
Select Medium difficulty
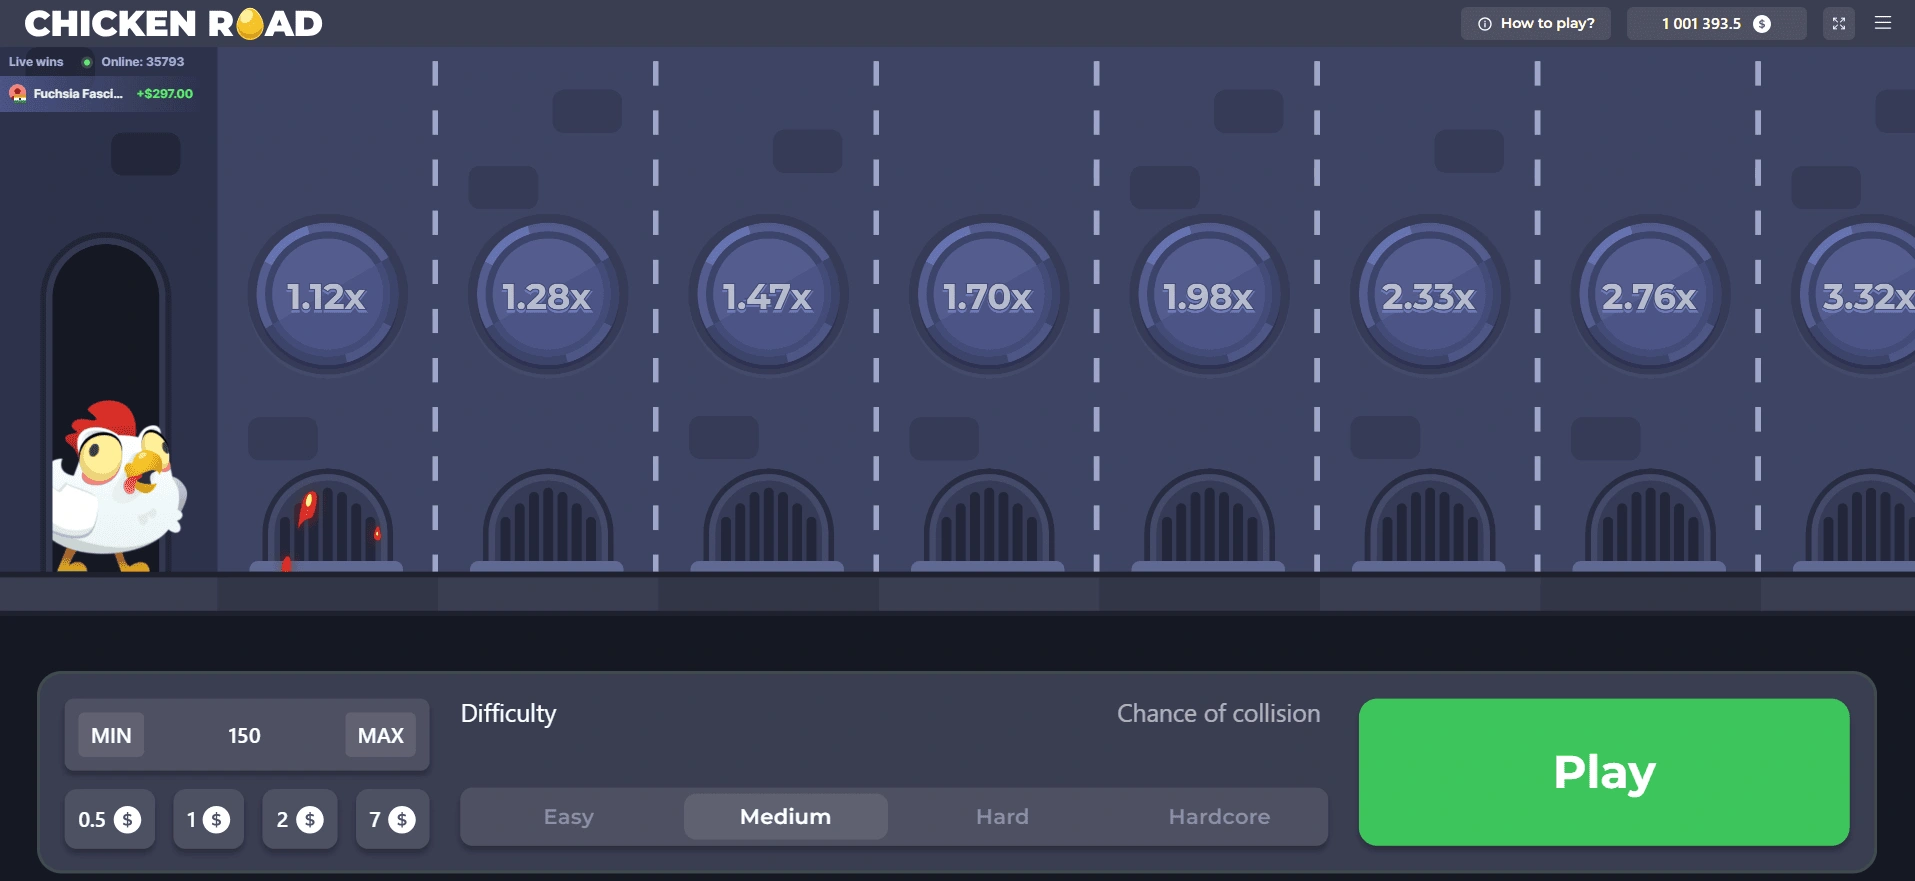pyautogui.click(x=785, y=817)
